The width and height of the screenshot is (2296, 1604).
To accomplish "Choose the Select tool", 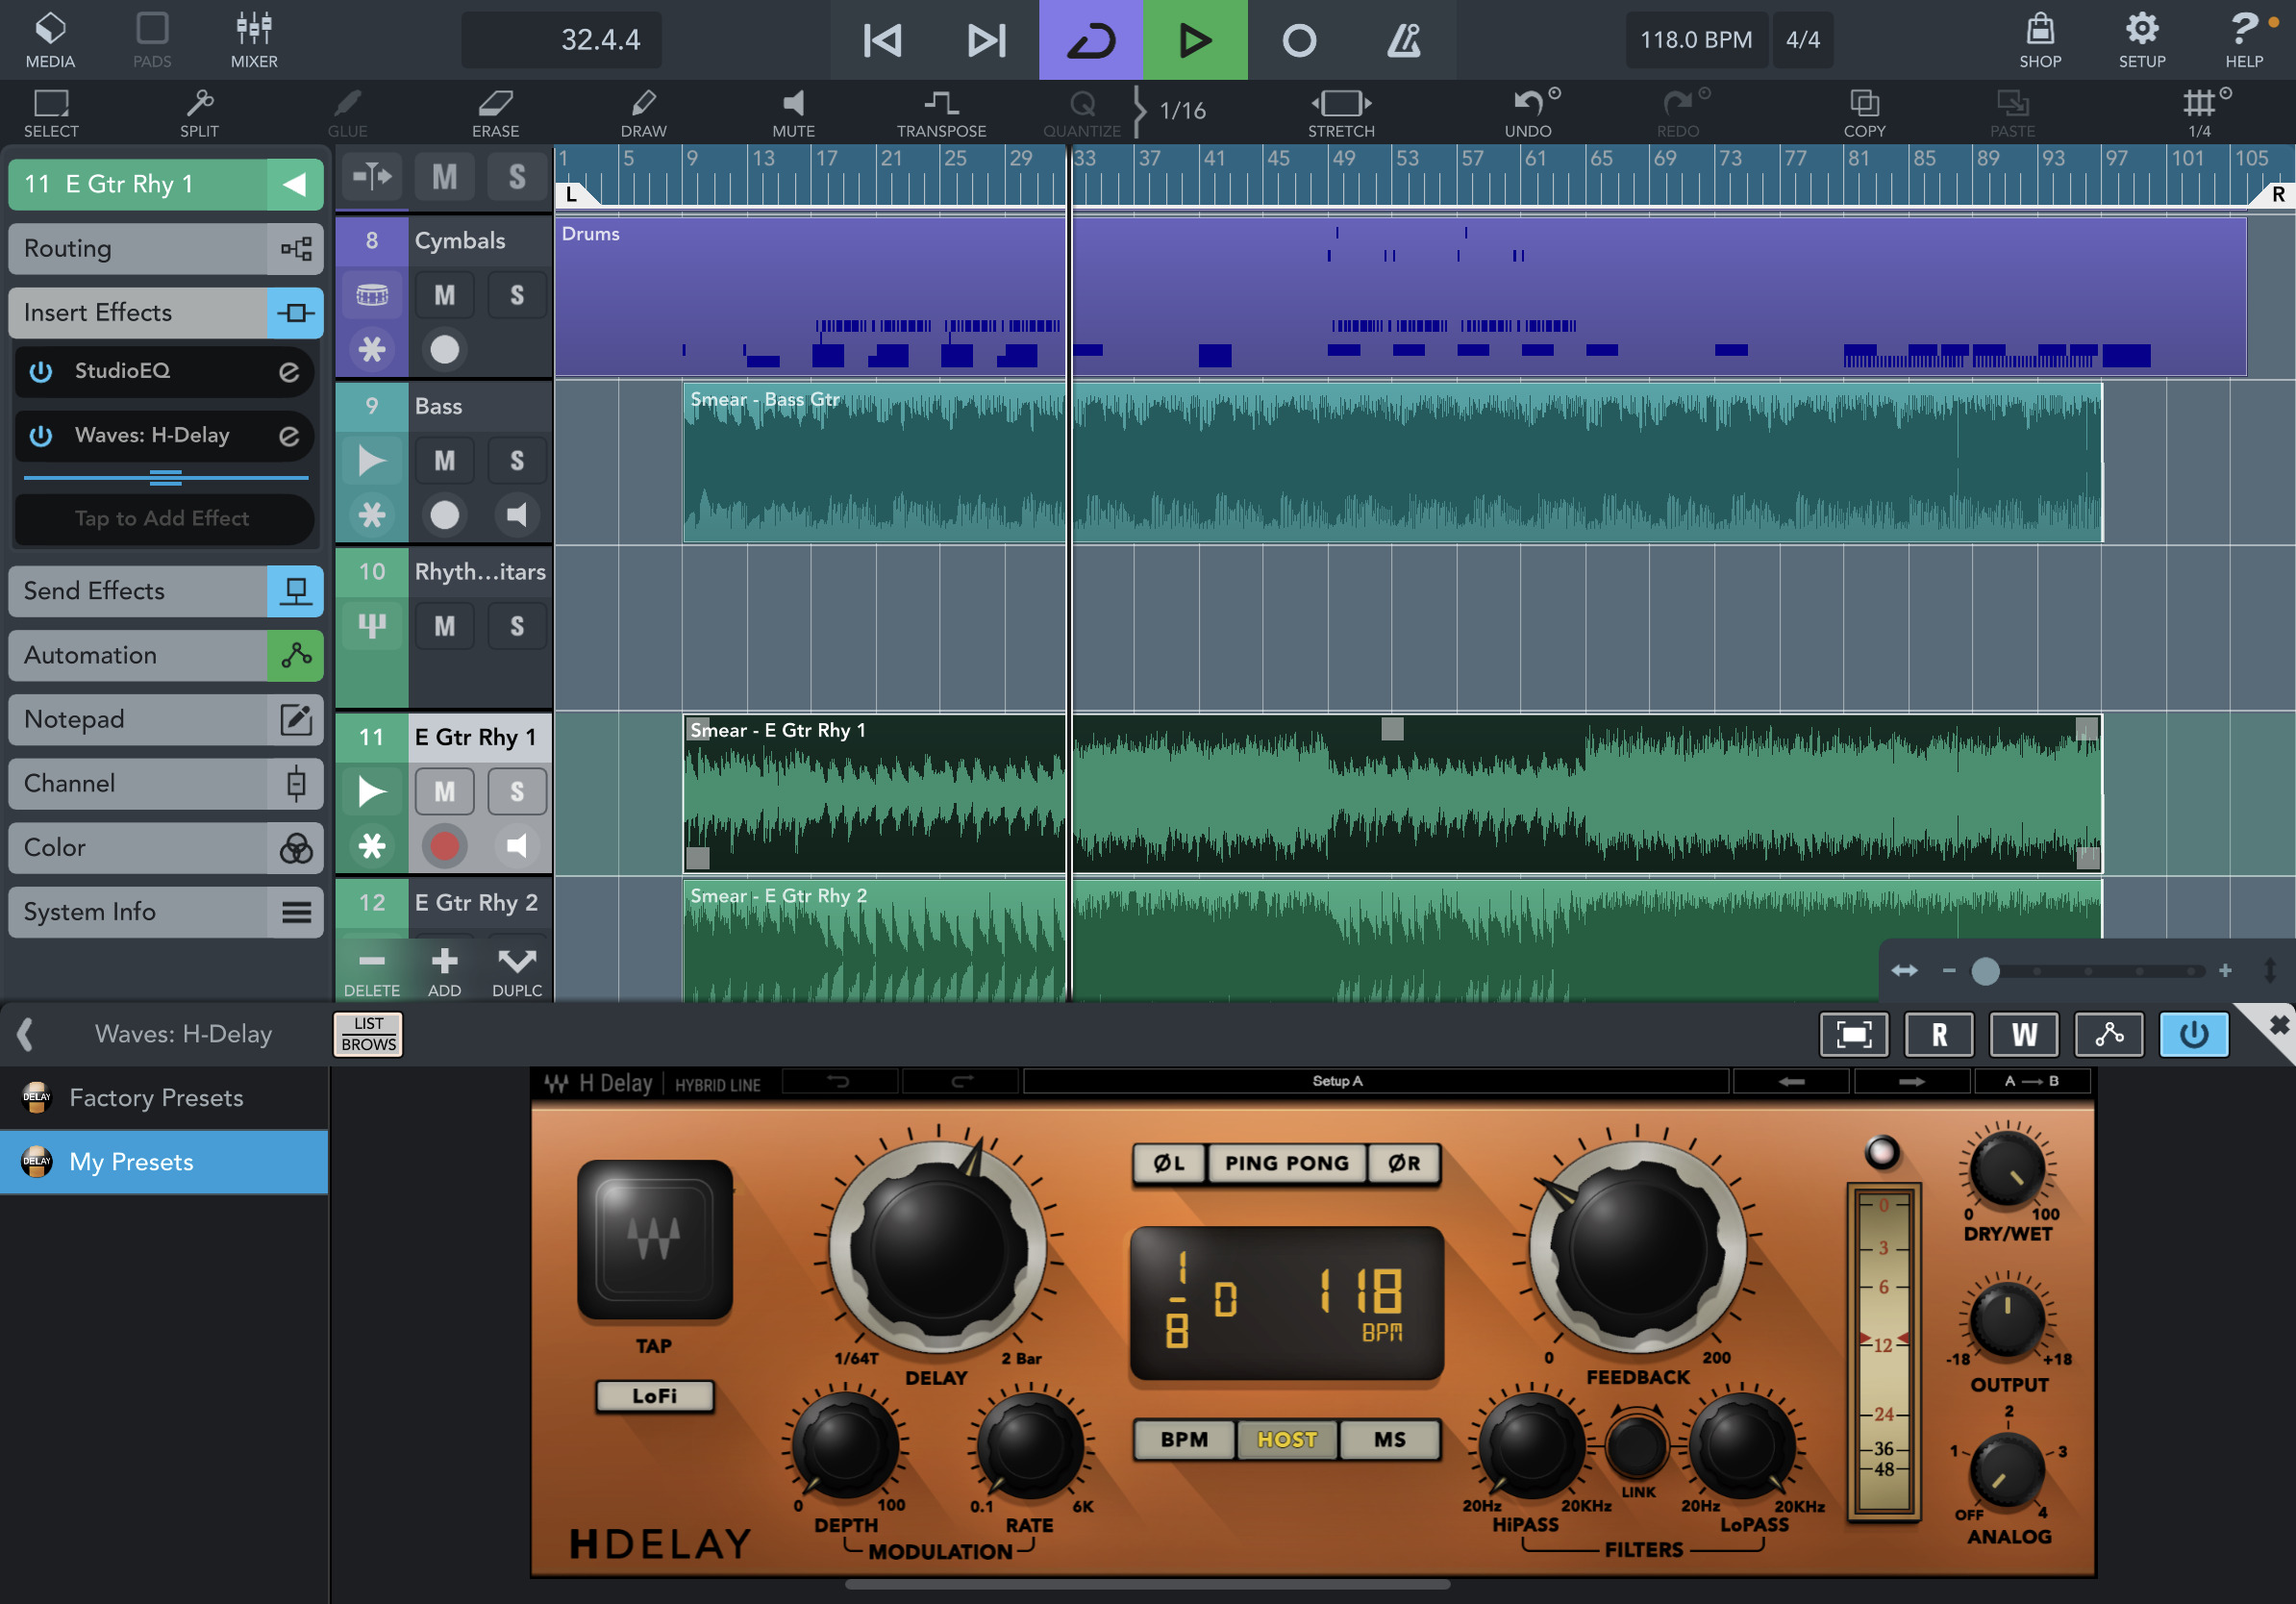I will point(51,113).
